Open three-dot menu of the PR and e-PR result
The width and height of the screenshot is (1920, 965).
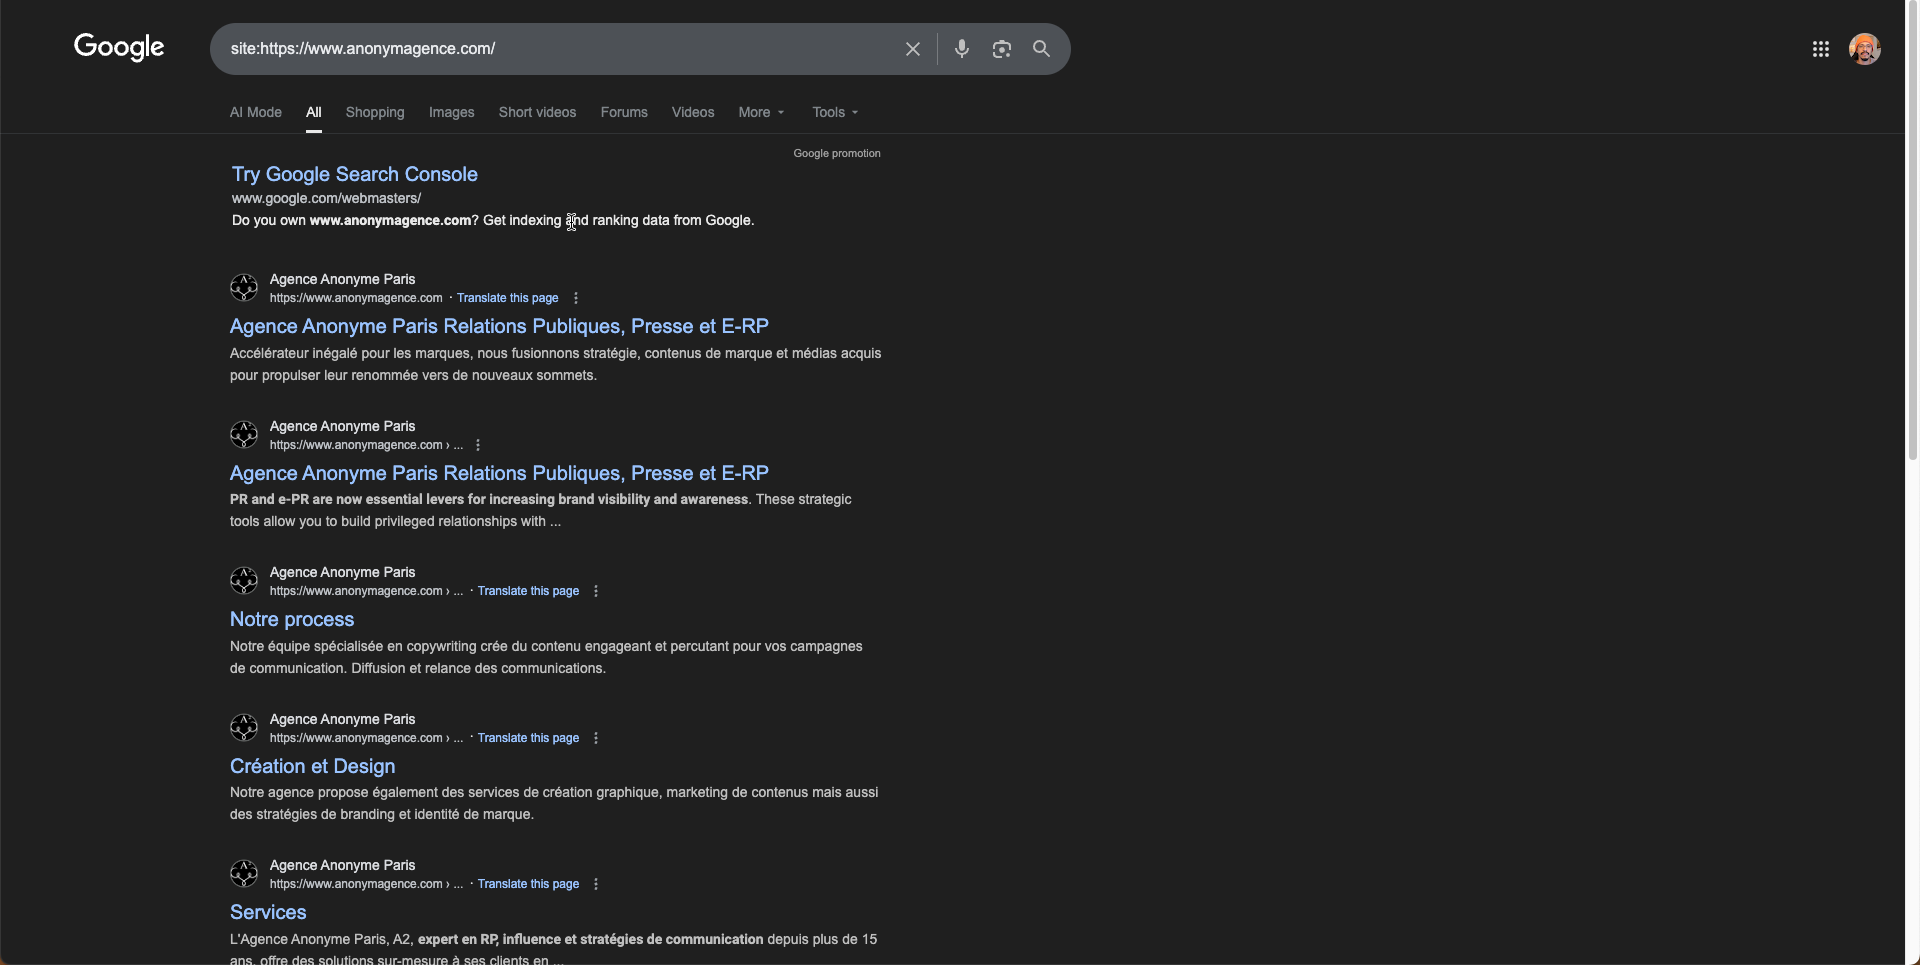pos(478,445)
